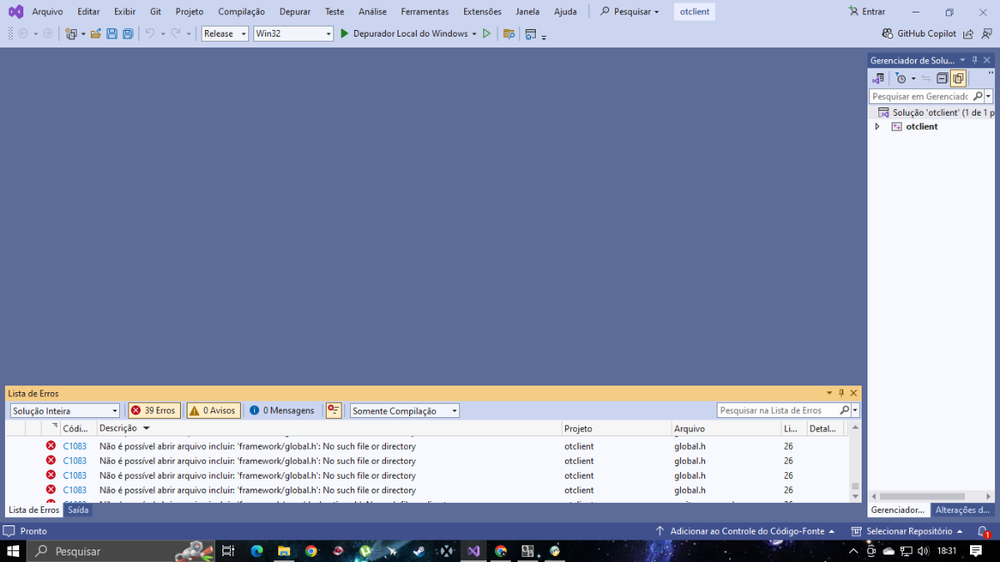The width and height of the screenshot is (1000, 562).
Task: Sort by the Projeto column header
Action: tap(578, 429)
